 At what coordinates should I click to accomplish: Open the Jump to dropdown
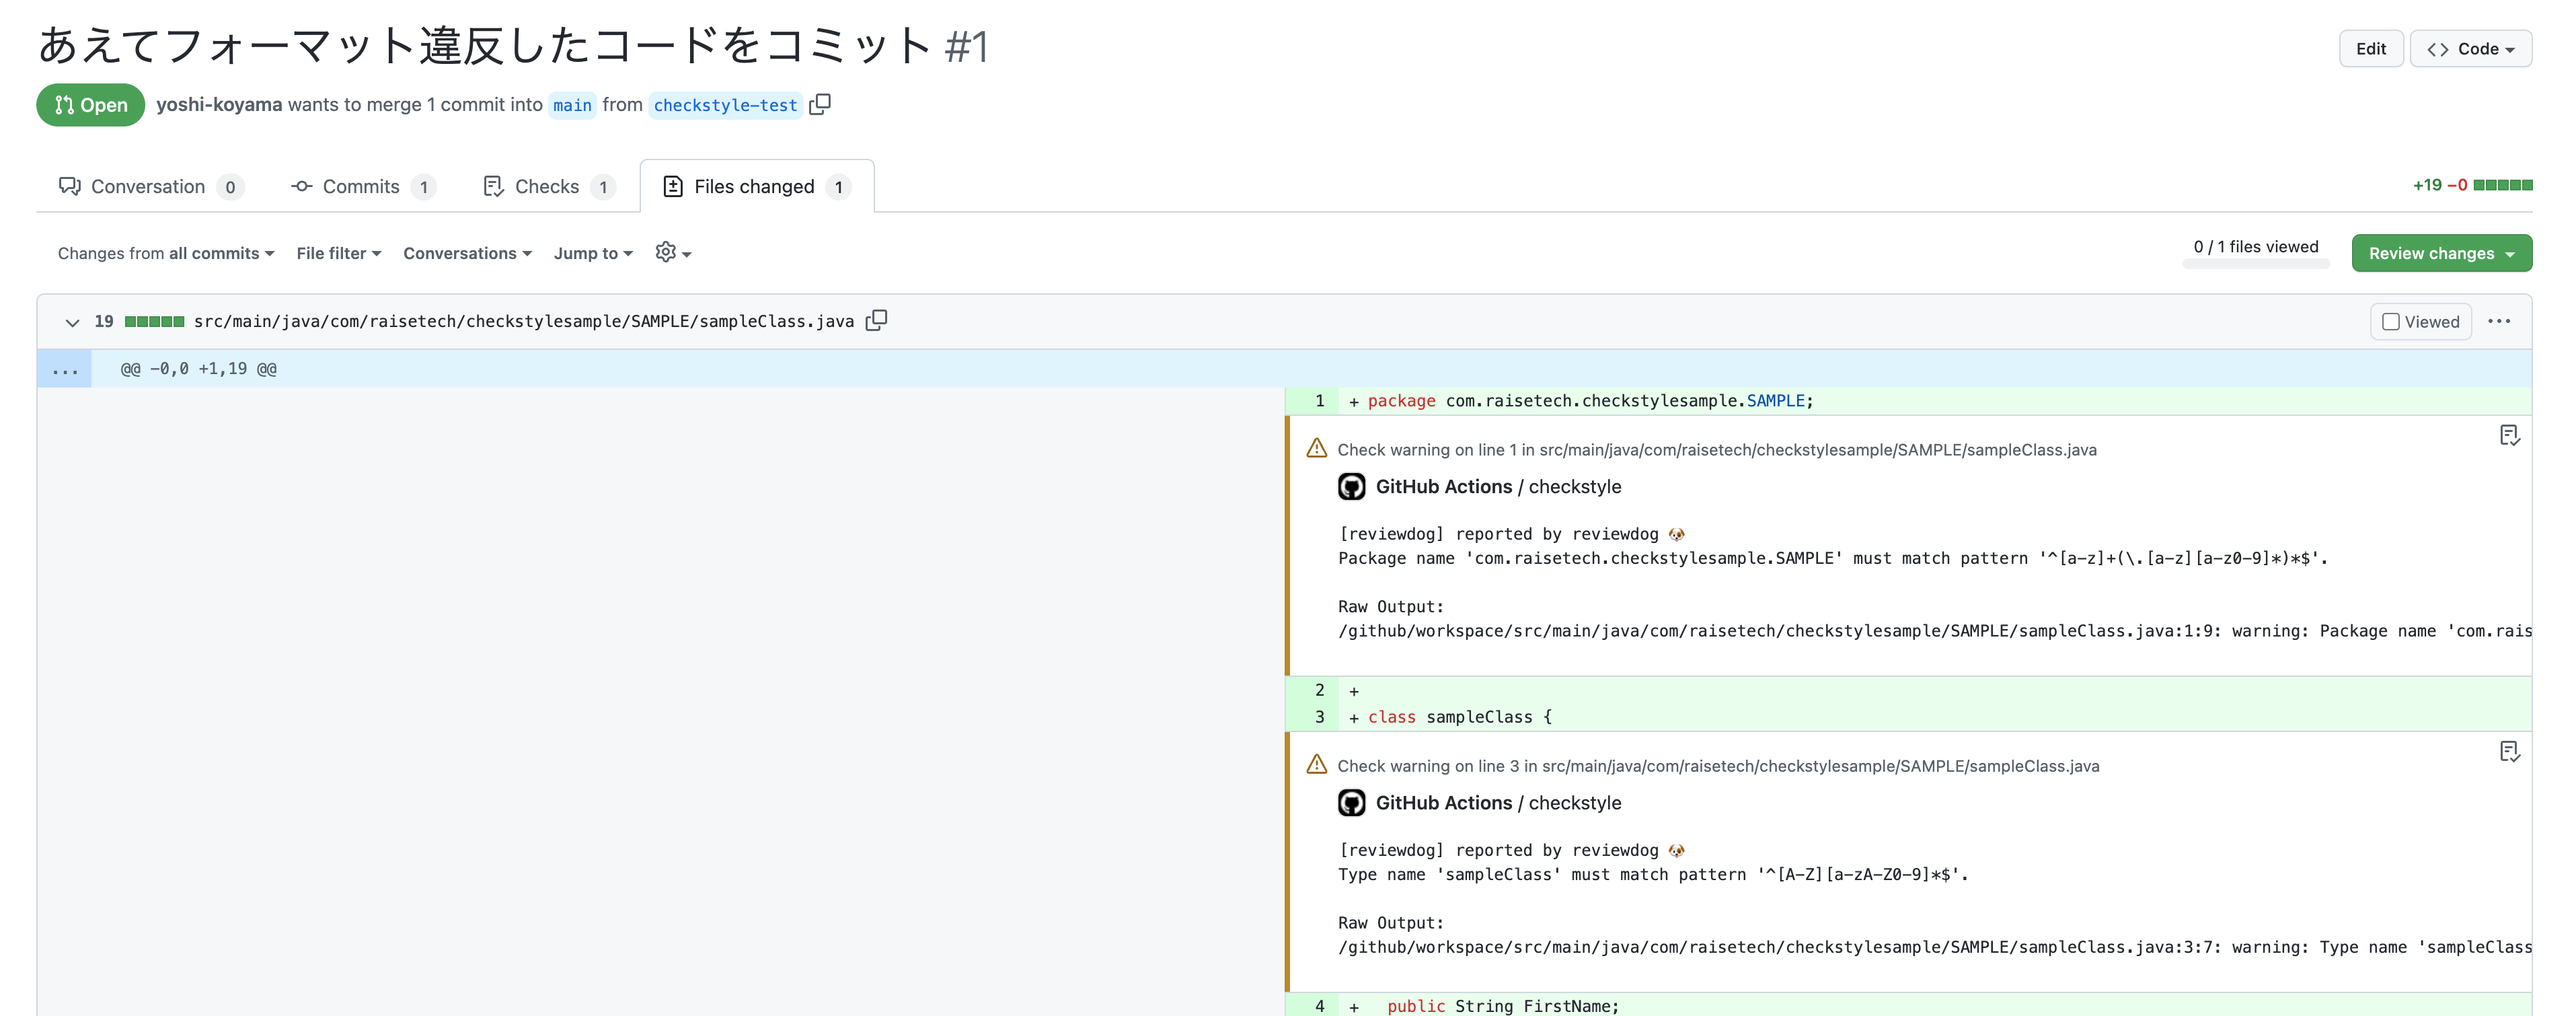(x=592, y=252)
